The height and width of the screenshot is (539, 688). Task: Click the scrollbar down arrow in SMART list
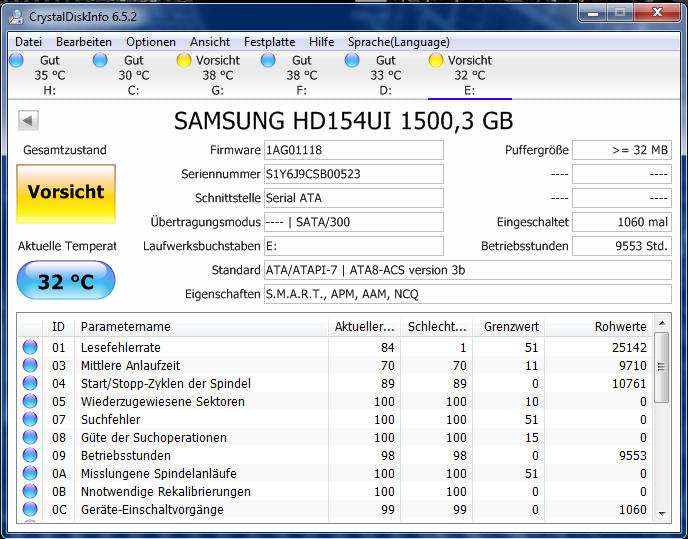pos(662,514)
